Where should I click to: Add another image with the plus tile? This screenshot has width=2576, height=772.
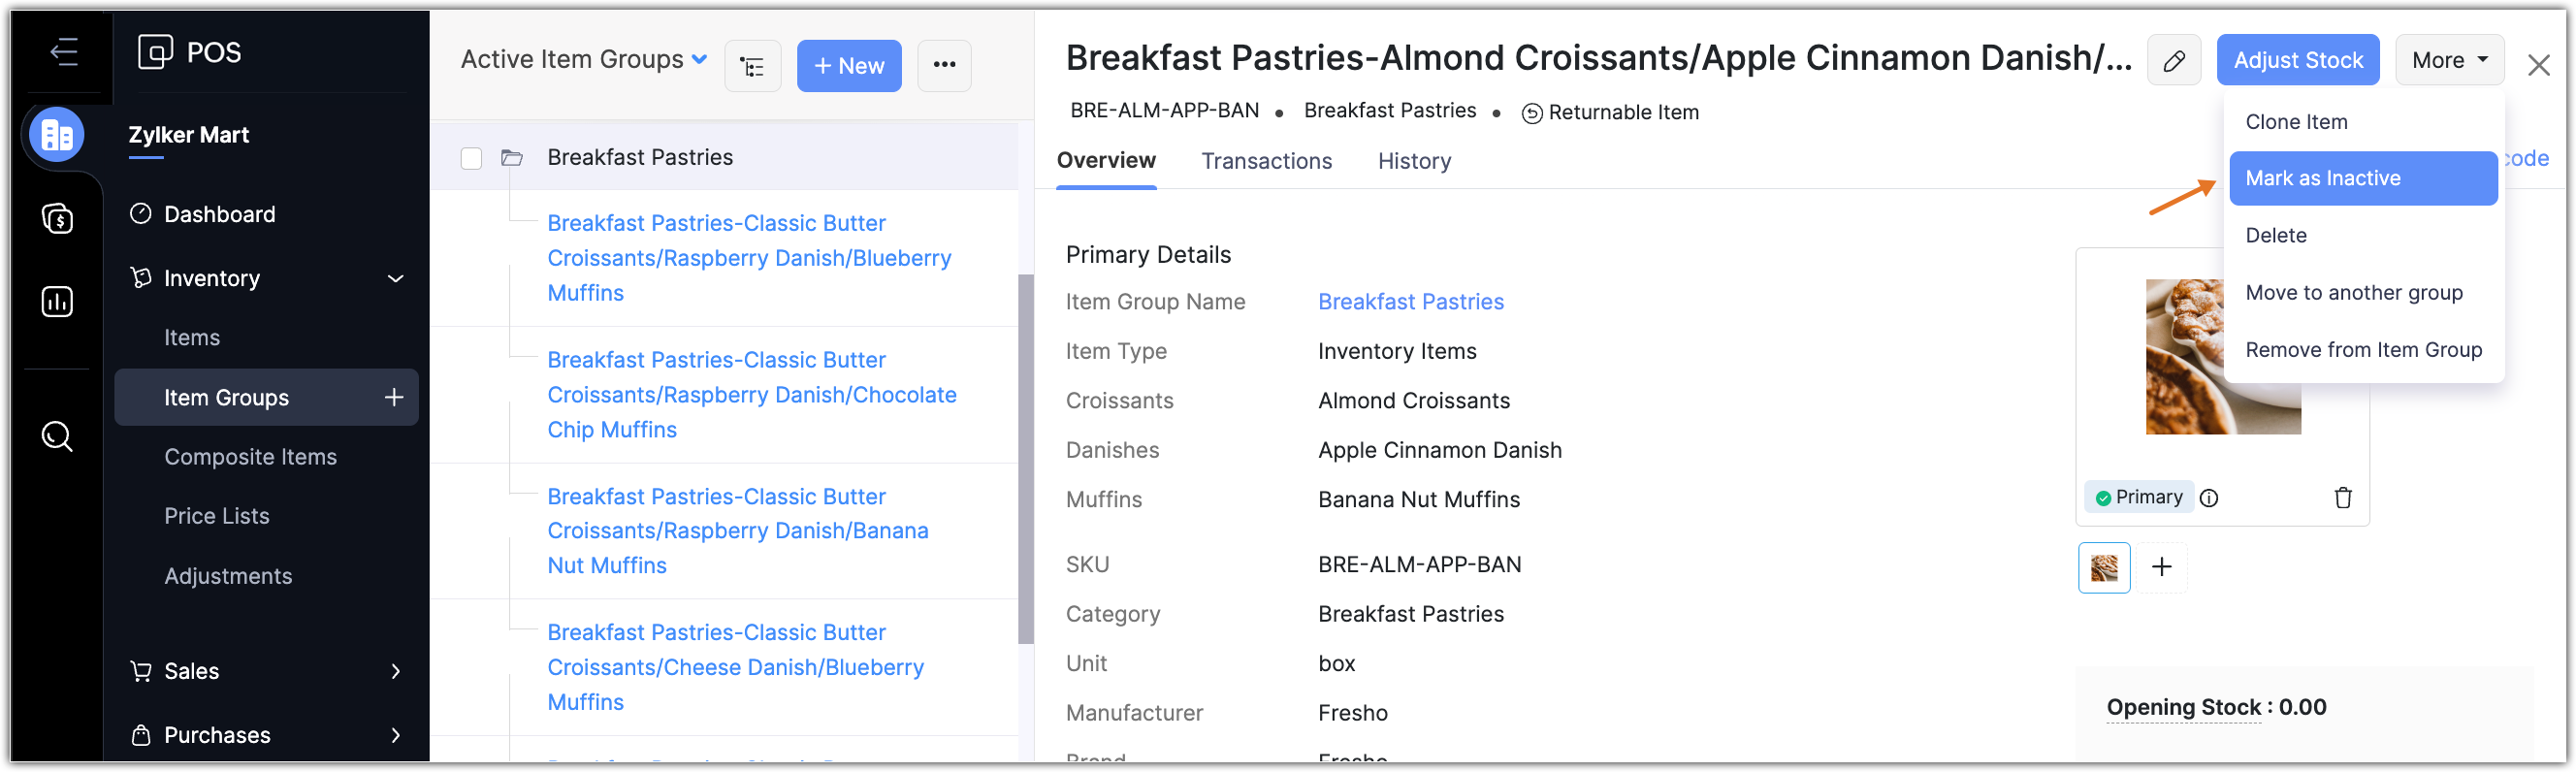(x=2161, y=567)
